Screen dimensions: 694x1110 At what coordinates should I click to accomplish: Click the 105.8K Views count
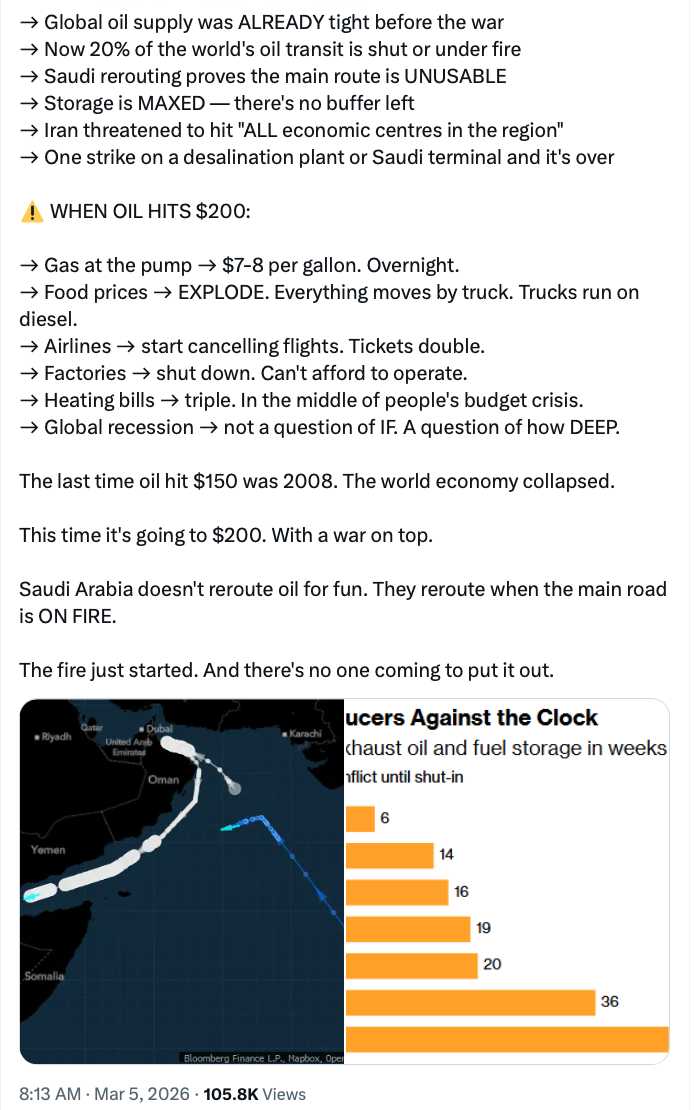tap(254, 1094)
